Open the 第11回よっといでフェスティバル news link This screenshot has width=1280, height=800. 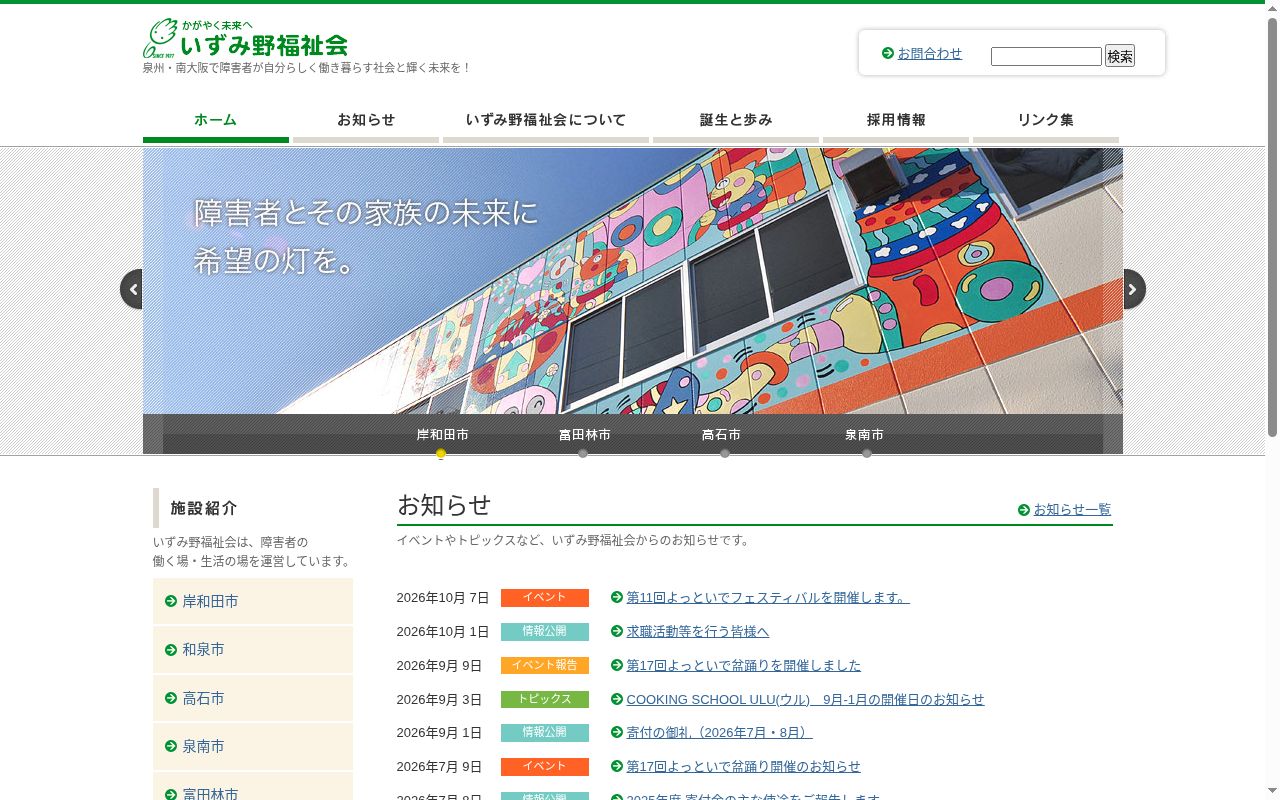(x=768, y=598)
